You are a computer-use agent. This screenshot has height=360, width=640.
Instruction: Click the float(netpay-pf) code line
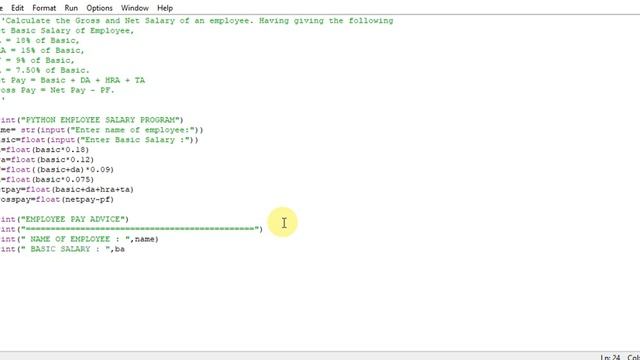pos(57,199)
